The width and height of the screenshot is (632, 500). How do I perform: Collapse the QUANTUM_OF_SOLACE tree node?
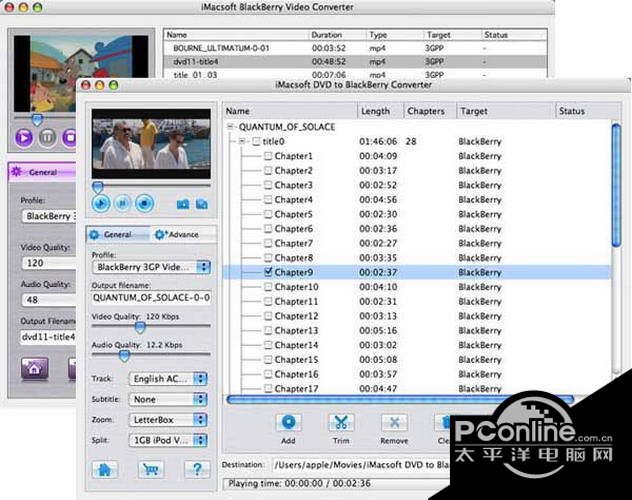point(230,127)
